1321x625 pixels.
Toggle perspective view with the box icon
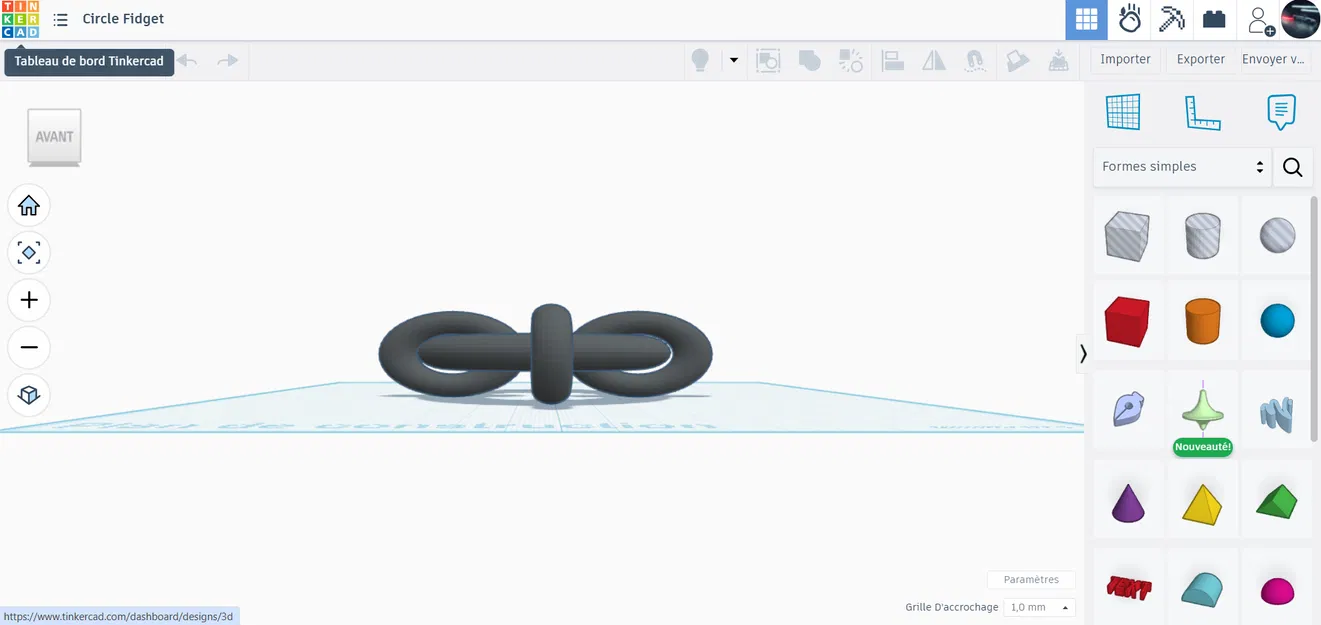pos(29,395)
